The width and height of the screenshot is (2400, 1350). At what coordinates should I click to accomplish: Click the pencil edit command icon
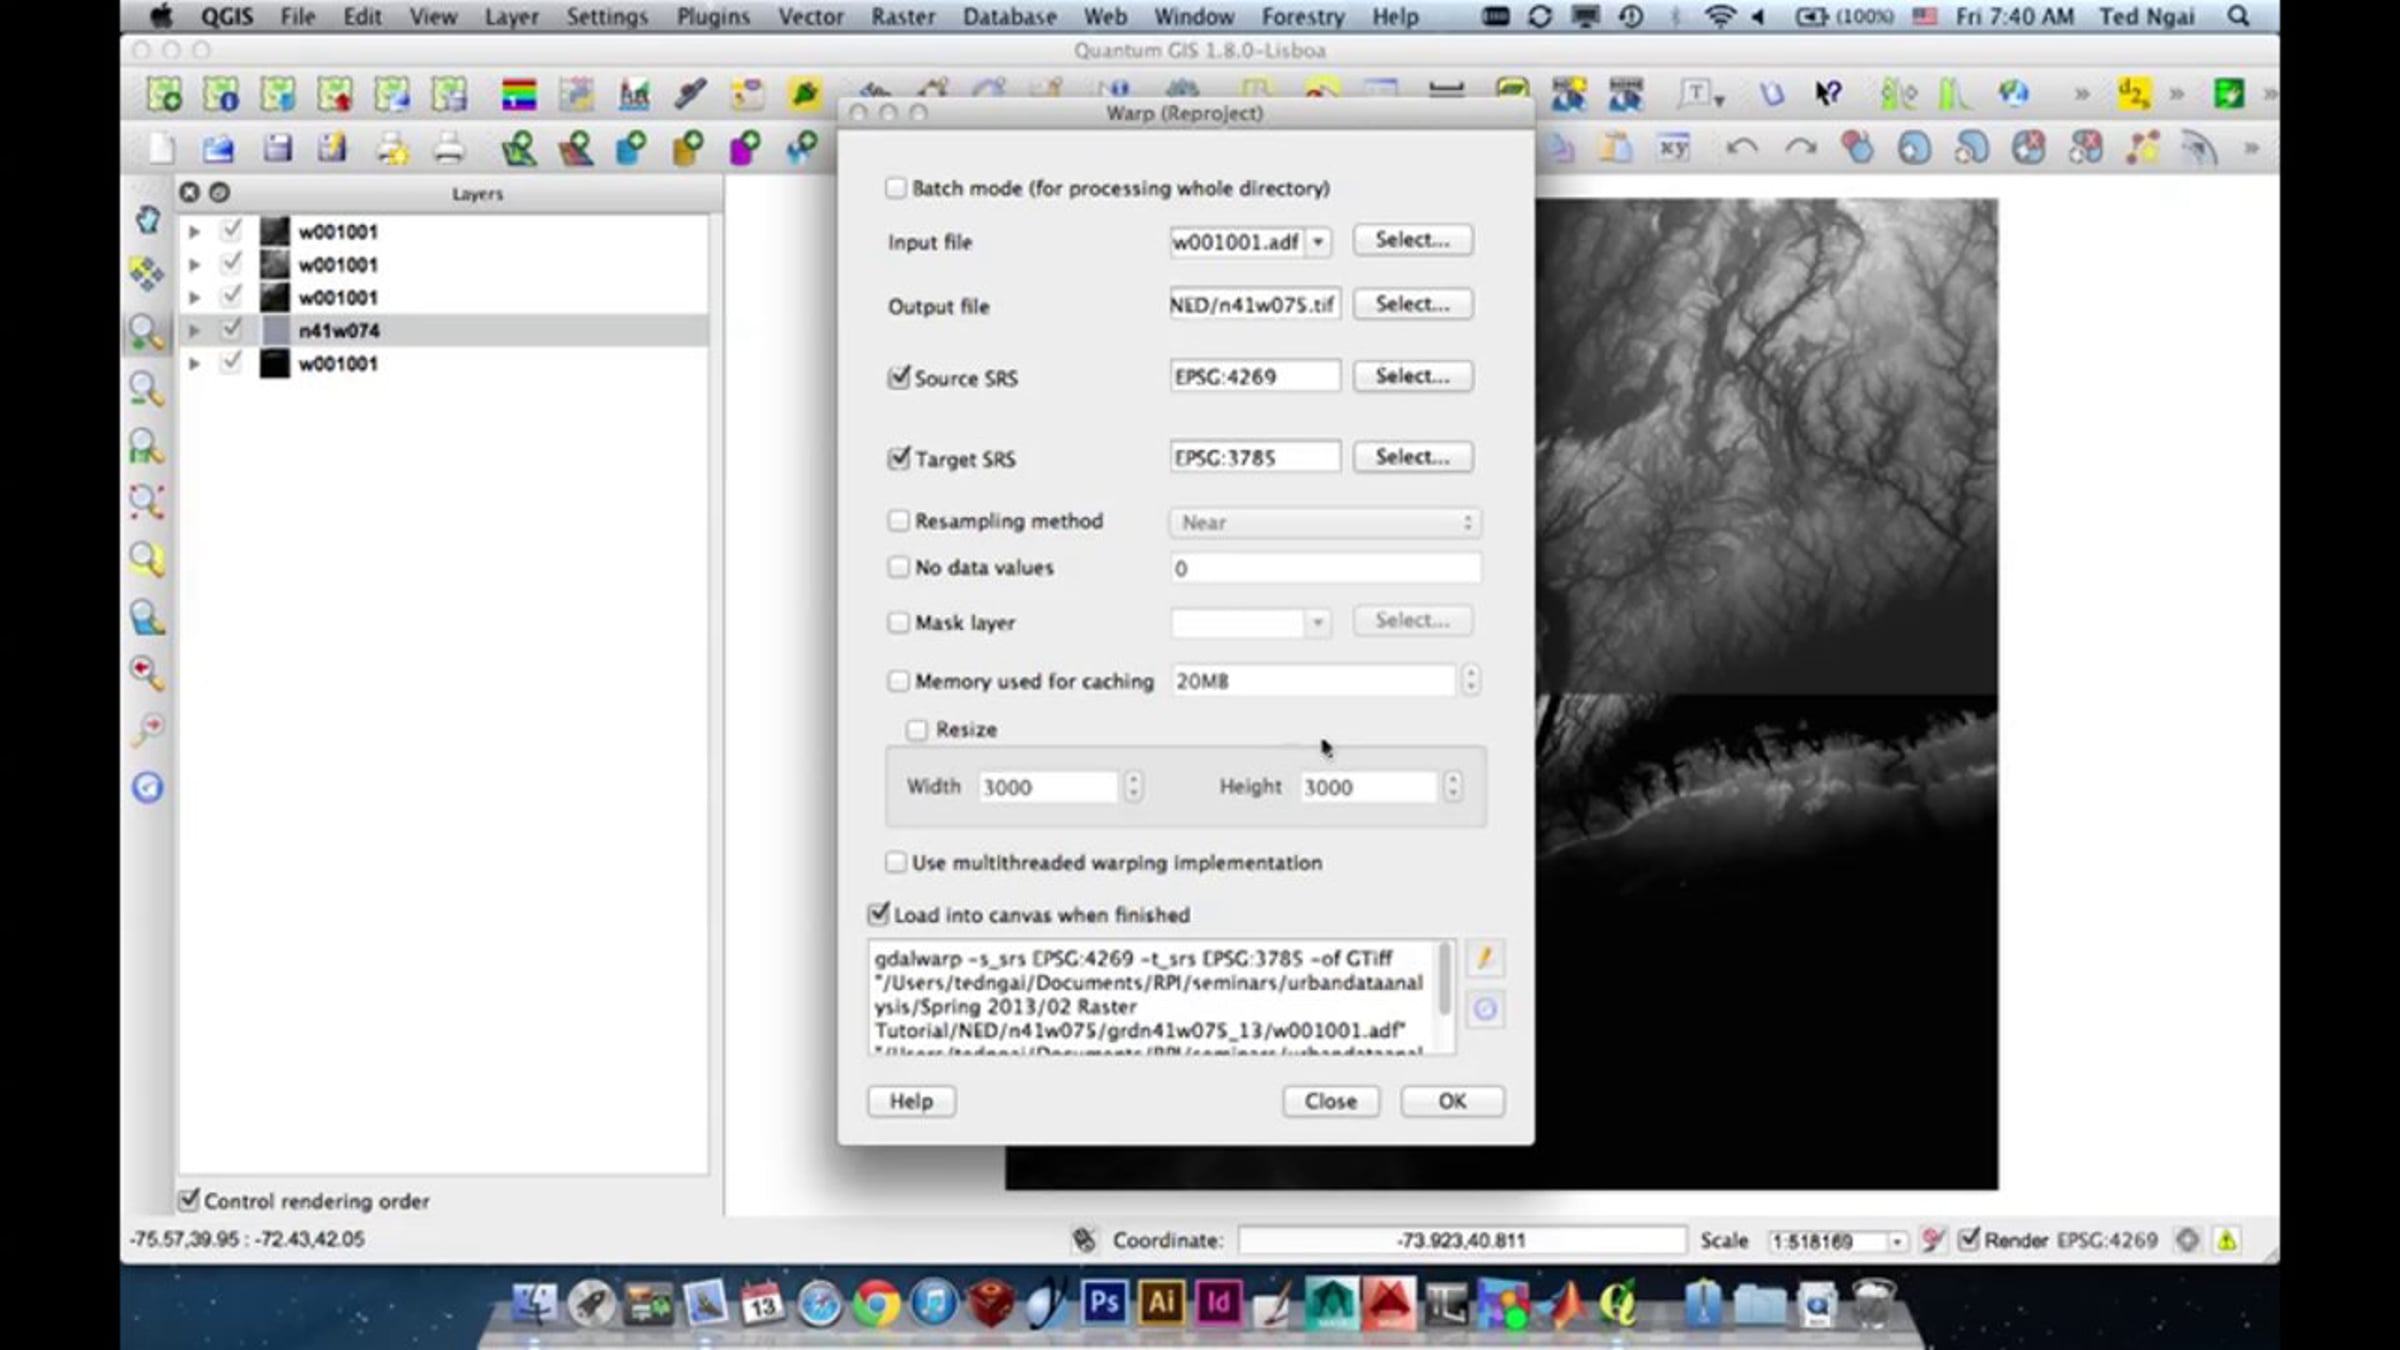tap(1484, 958)
